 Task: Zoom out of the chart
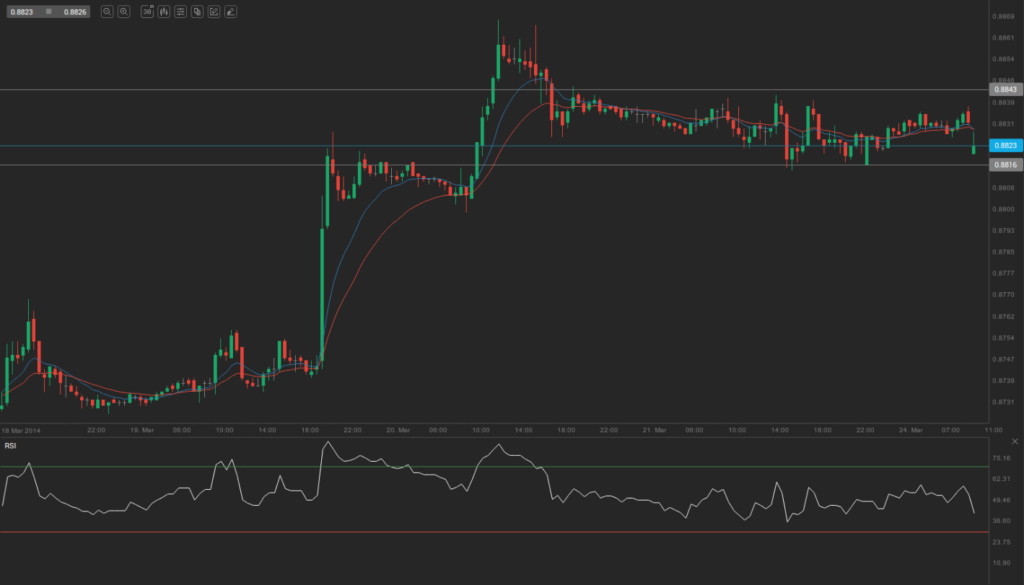tap(124, 12)
